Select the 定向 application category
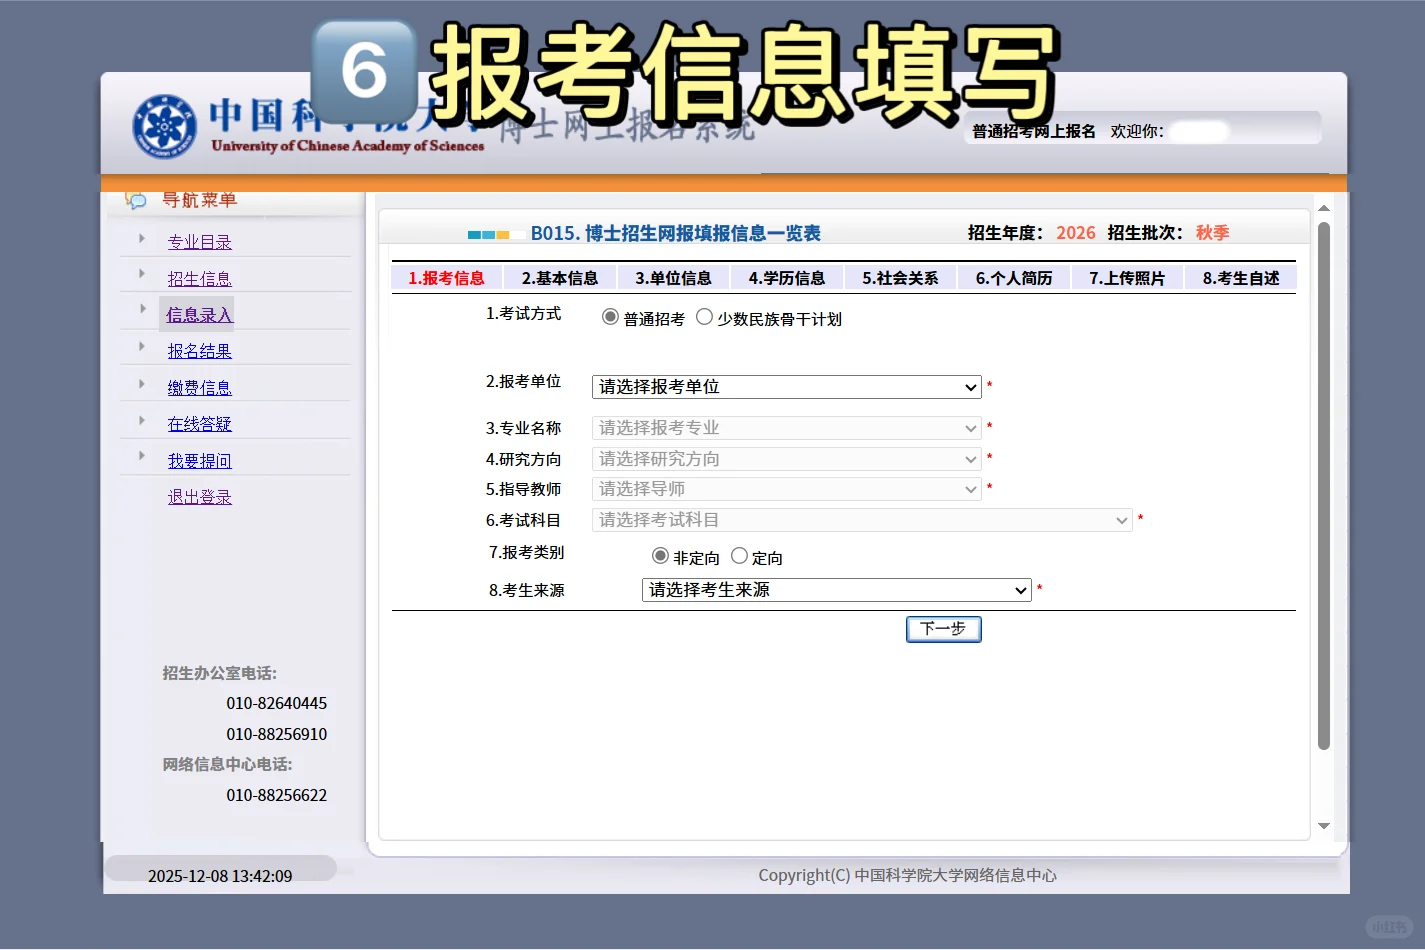This screenshot has height=950, width=1425. (x=739, y=555)
